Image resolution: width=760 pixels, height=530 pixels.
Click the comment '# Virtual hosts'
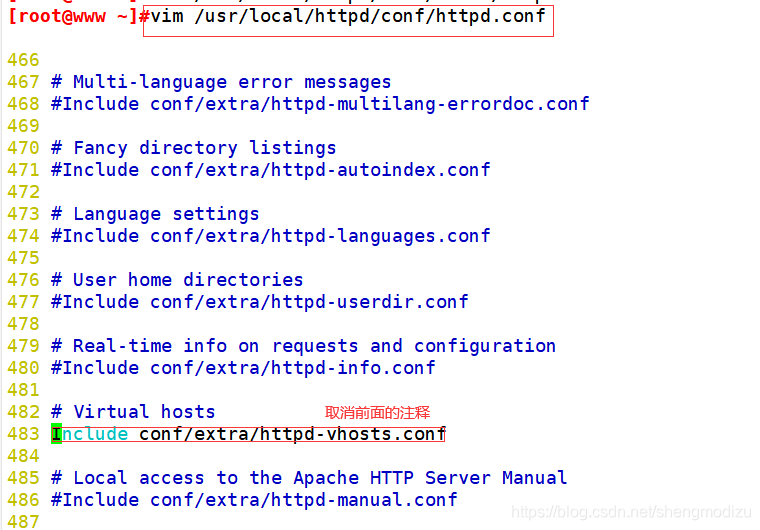[x=133, y=412]
